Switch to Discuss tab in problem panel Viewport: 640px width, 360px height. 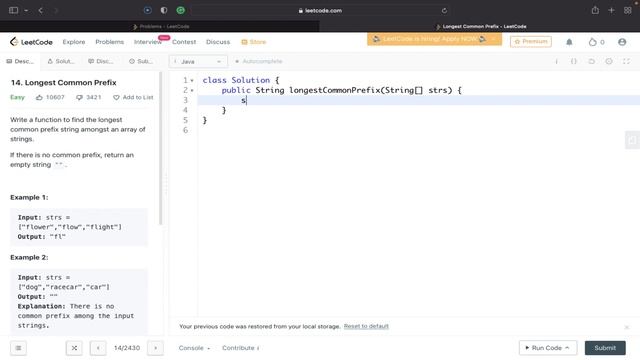[100, 61]
